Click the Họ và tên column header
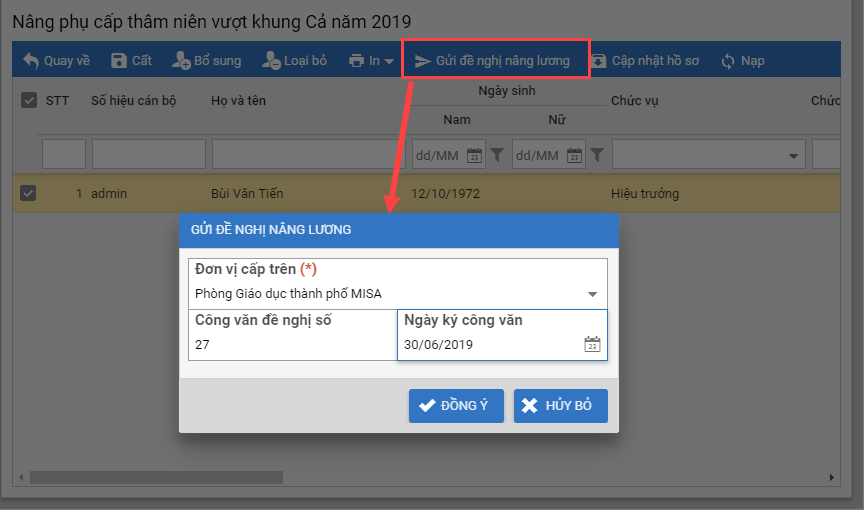Image resolution: width=864 pixels, height=510 pixels. 238,101
